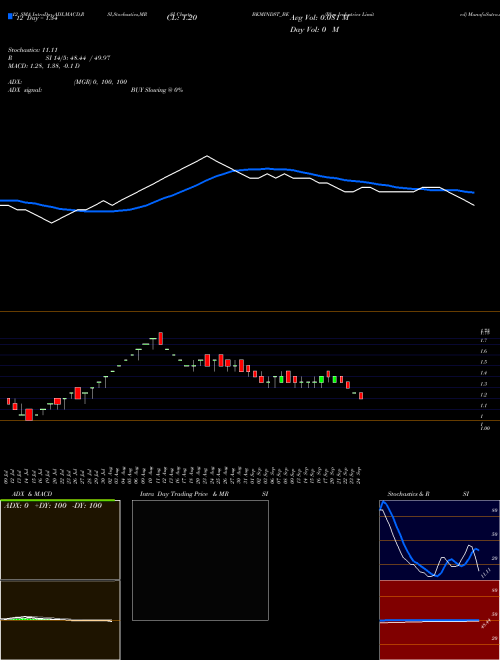Screen dimensions: 500x660
Task: Select the Stochastics: 11.11 reading
Action: coord(32,50)
